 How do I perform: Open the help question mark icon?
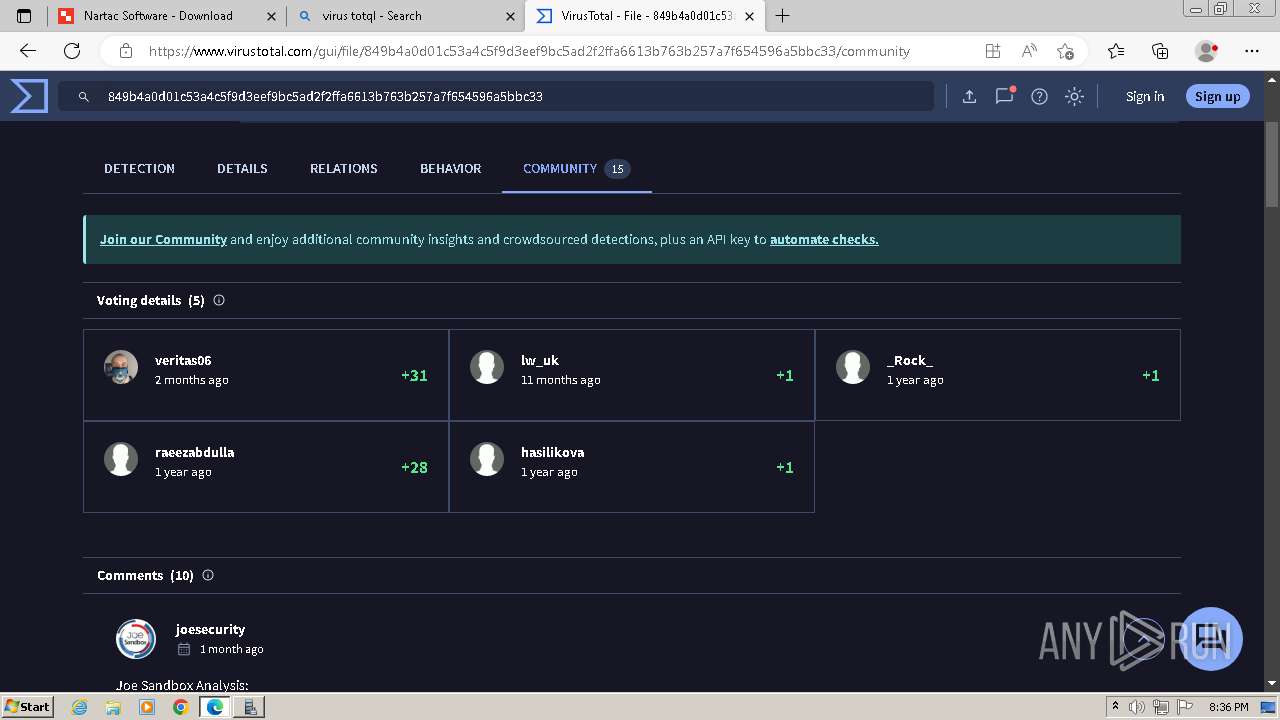pyautogui.click(x=1039, y=97)
